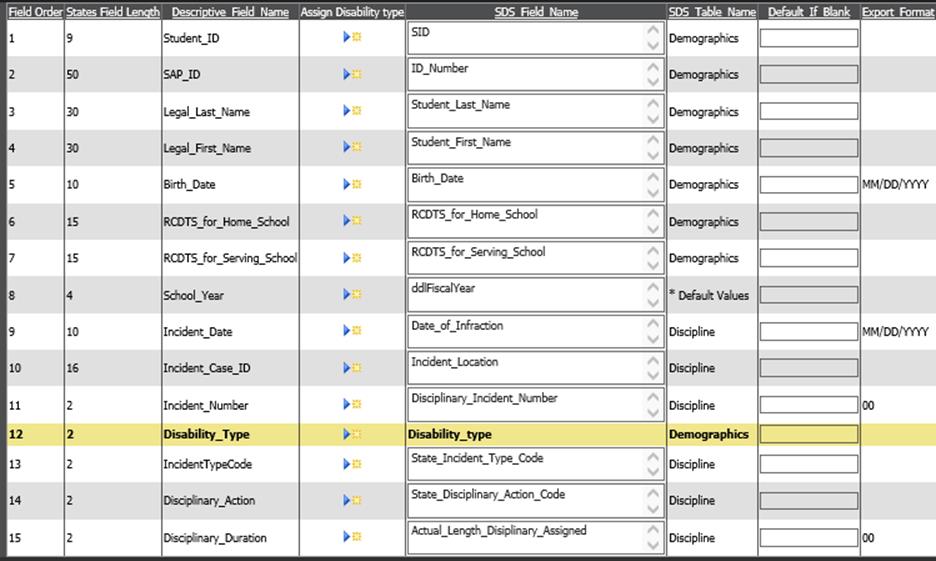Click Default If Blank input for Incident_Number
This screenshot has width=936, height=561.
(808, 405)
